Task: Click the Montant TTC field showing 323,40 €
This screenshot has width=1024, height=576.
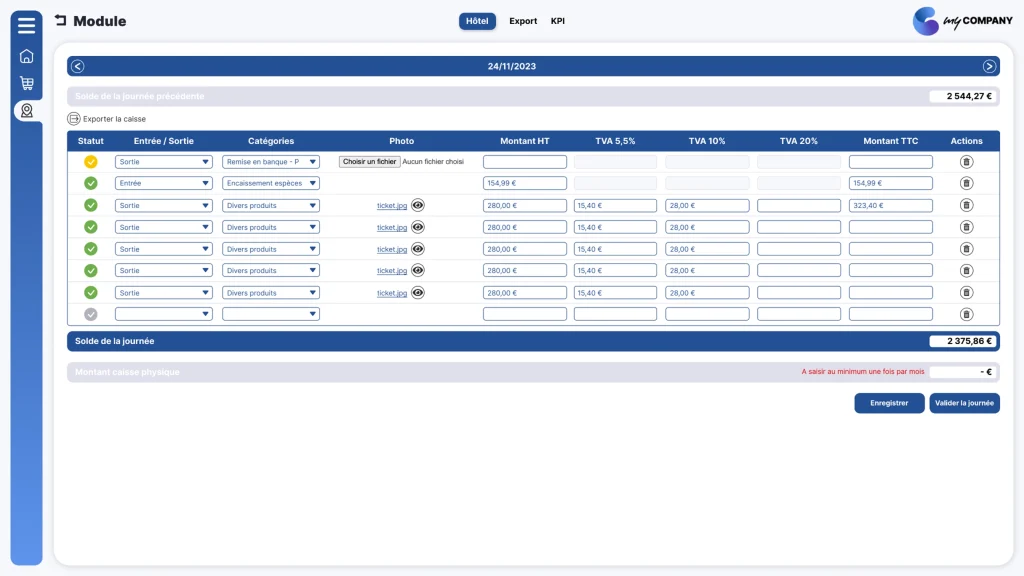Action: tap(890, 205)
